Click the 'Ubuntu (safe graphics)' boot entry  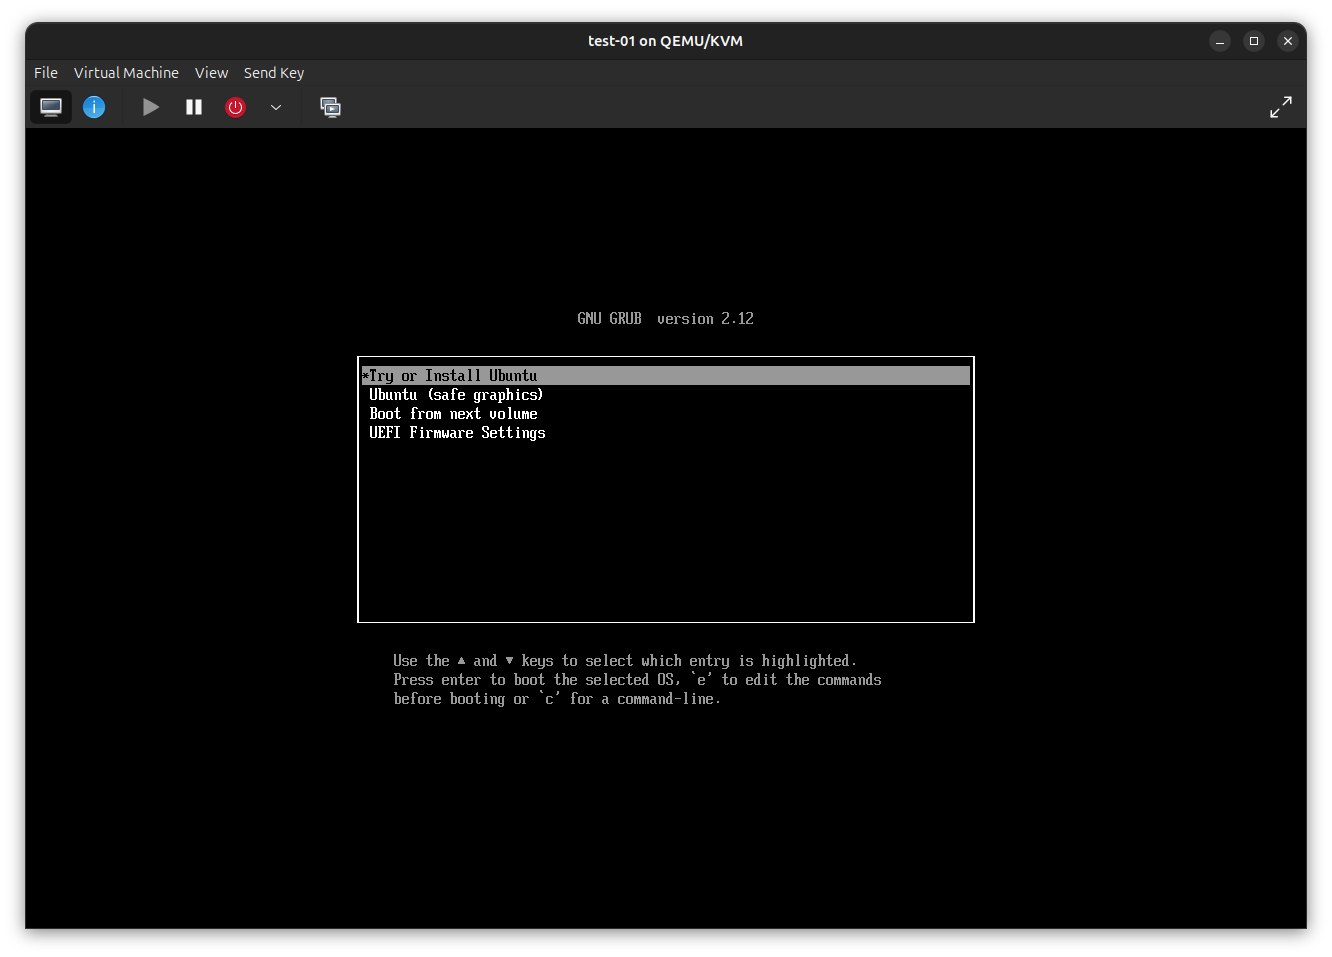(456, 395)
